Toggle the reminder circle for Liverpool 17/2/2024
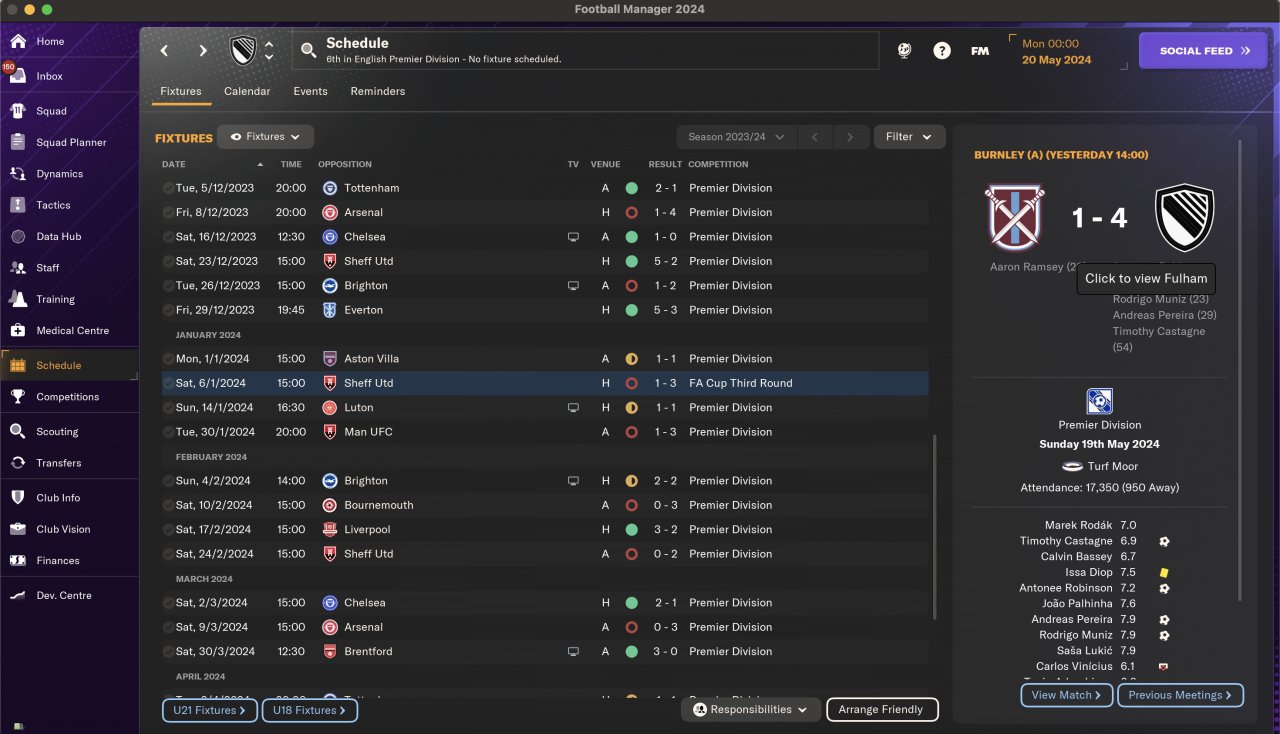This screenshot has width=1280, height=734. point(168,529)
